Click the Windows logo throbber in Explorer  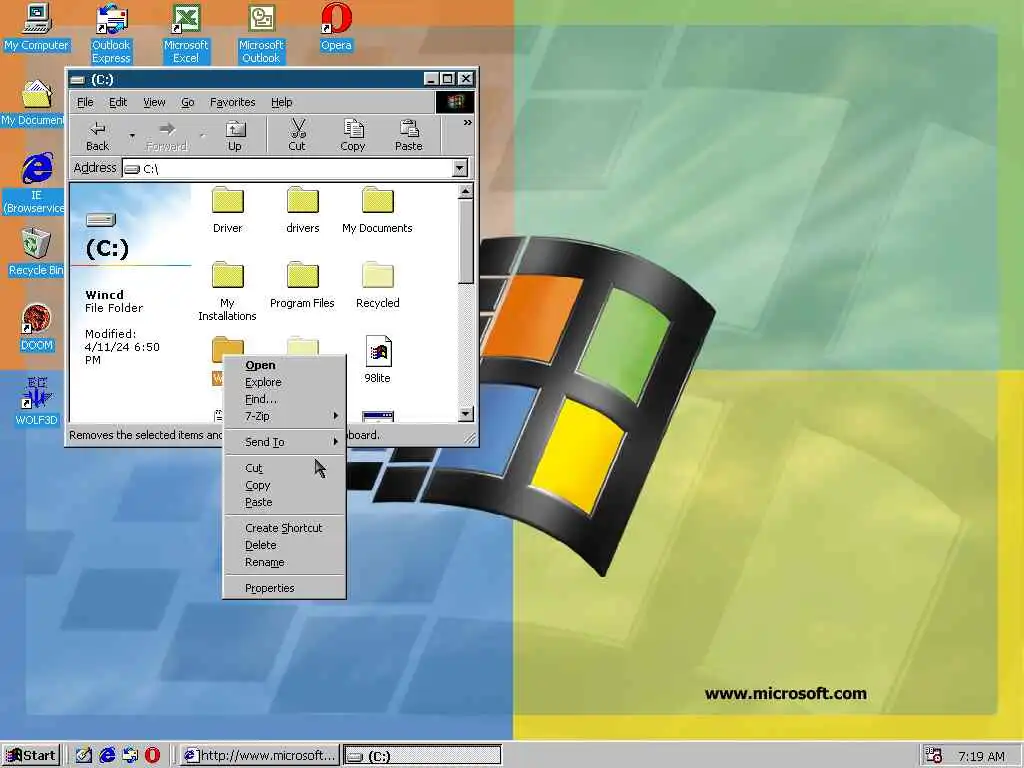(455, 102)
